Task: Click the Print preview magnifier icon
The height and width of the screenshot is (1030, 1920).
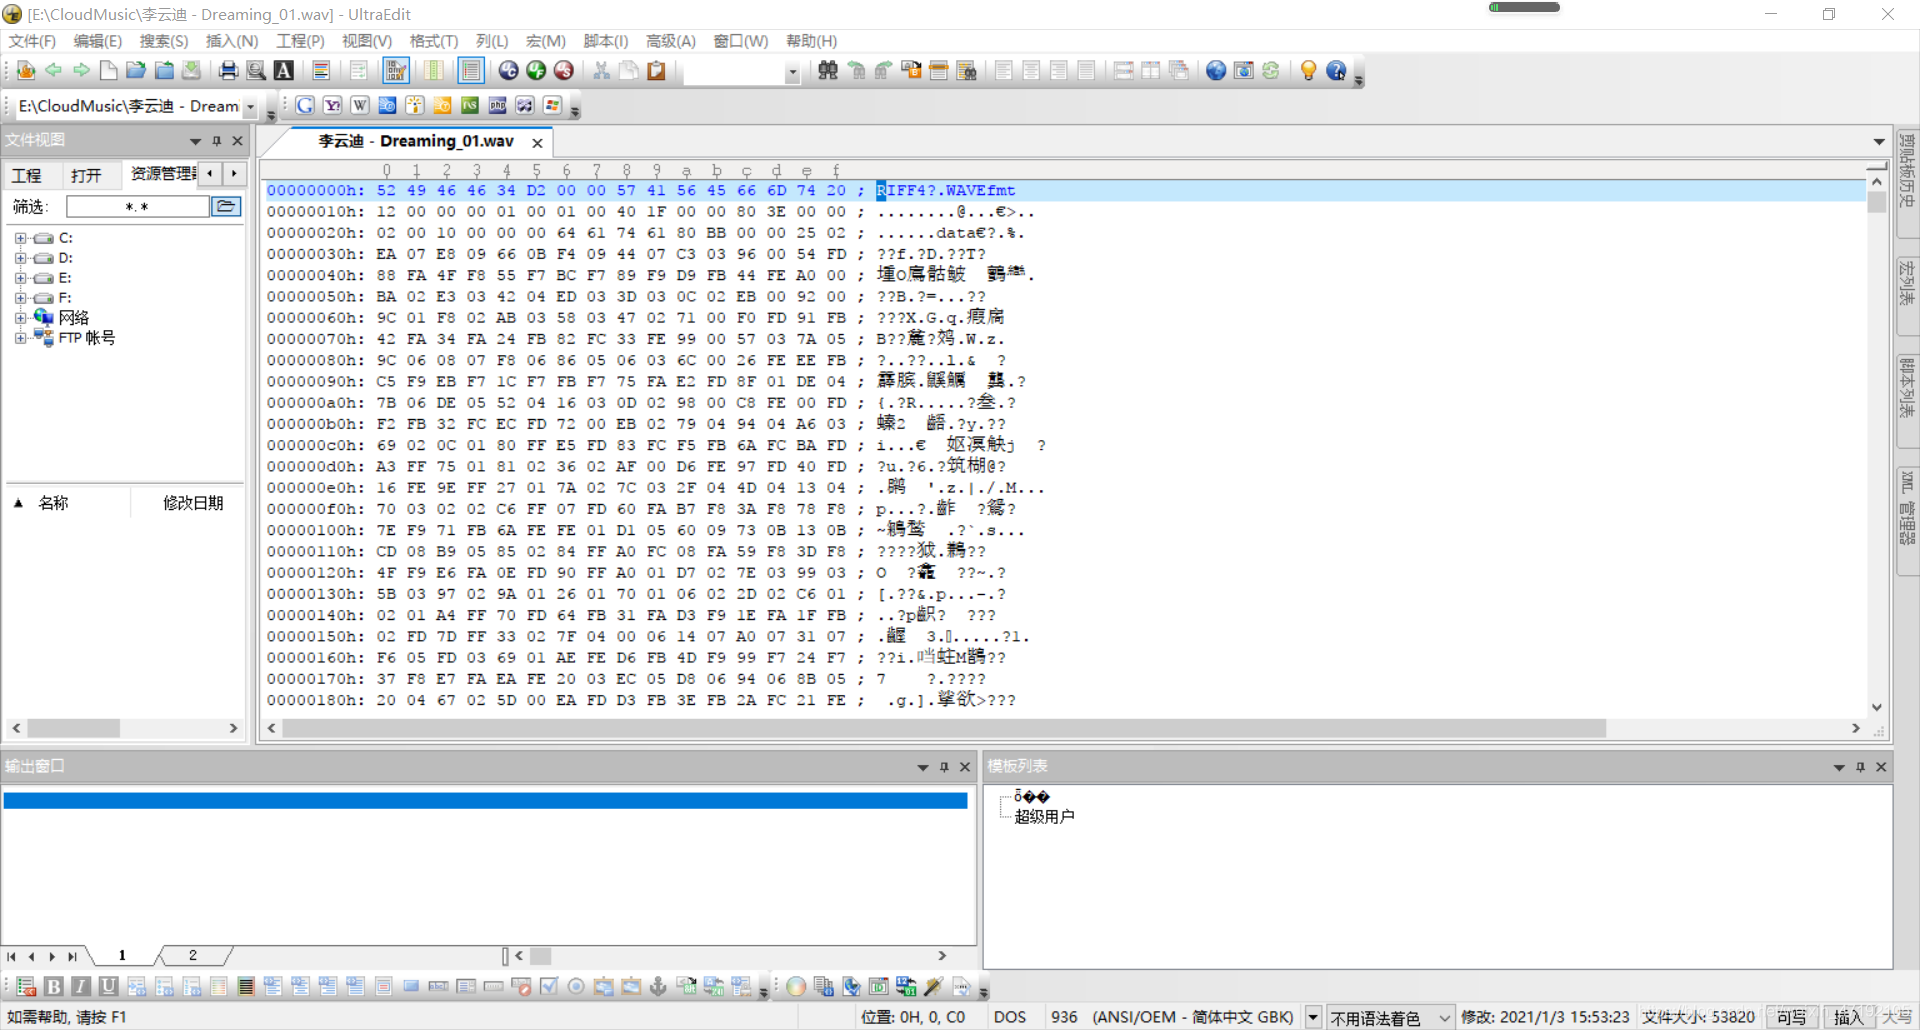Action: (256, 70)
